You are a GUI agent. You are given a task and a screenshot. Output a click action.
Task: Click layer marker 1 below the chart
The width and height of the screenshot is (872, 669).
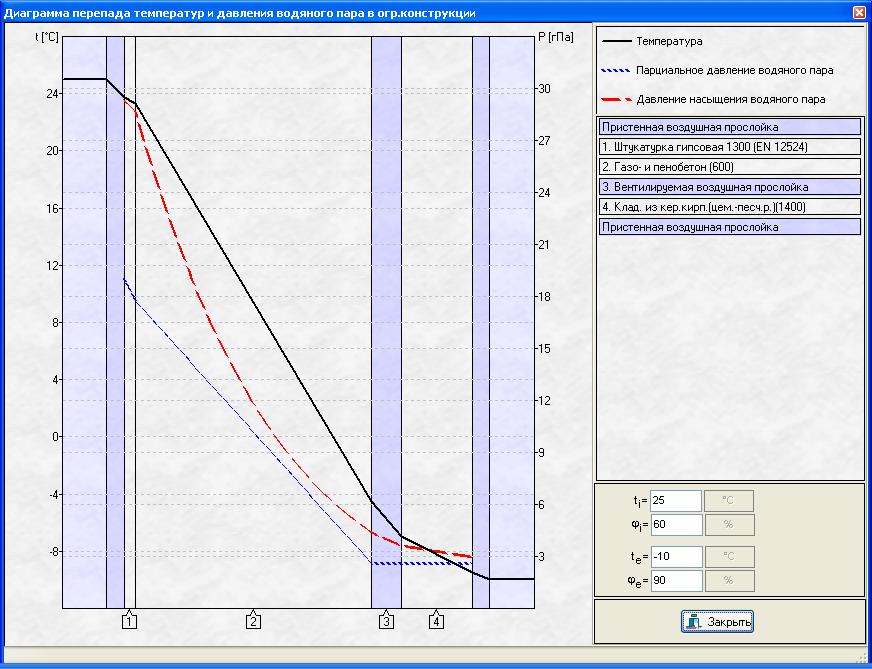(x=129, y=621)
